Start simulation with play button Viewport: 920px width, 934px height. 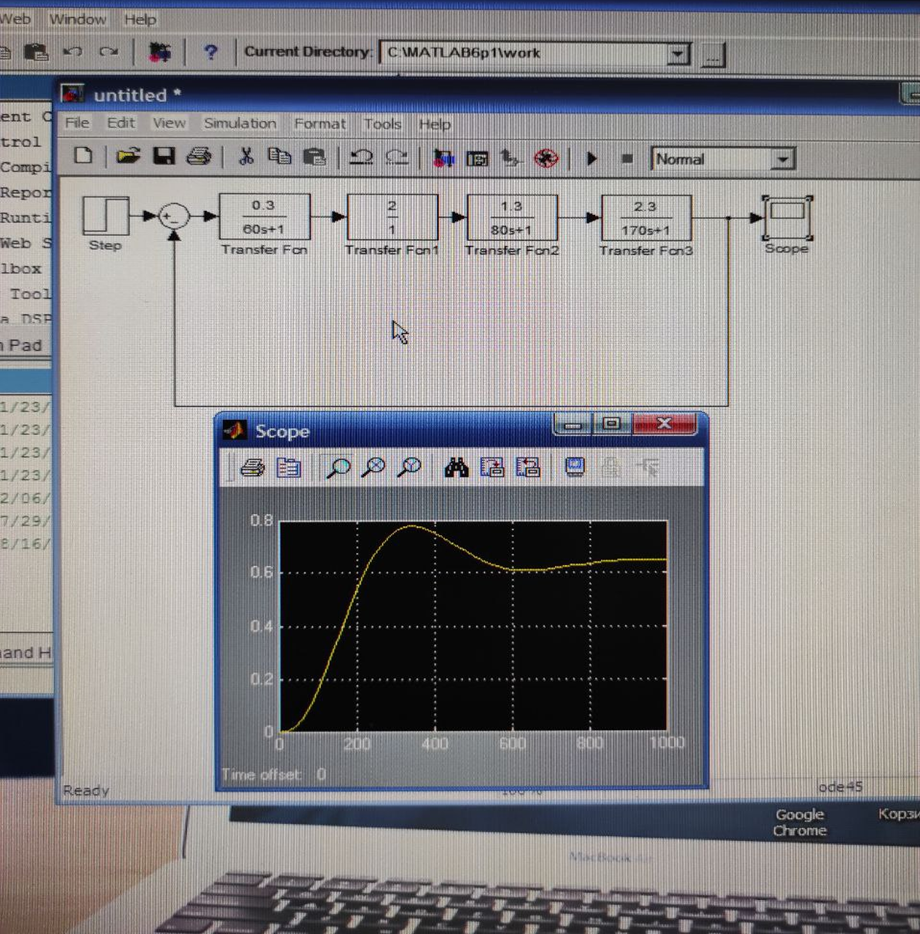pos(592,159)
